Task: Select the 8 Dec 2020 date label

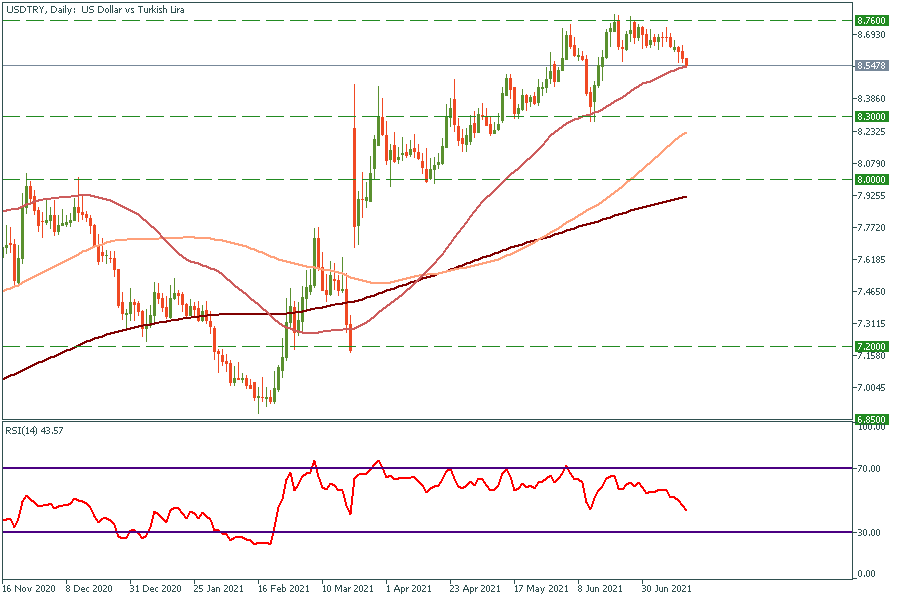Action: point(90,589)
